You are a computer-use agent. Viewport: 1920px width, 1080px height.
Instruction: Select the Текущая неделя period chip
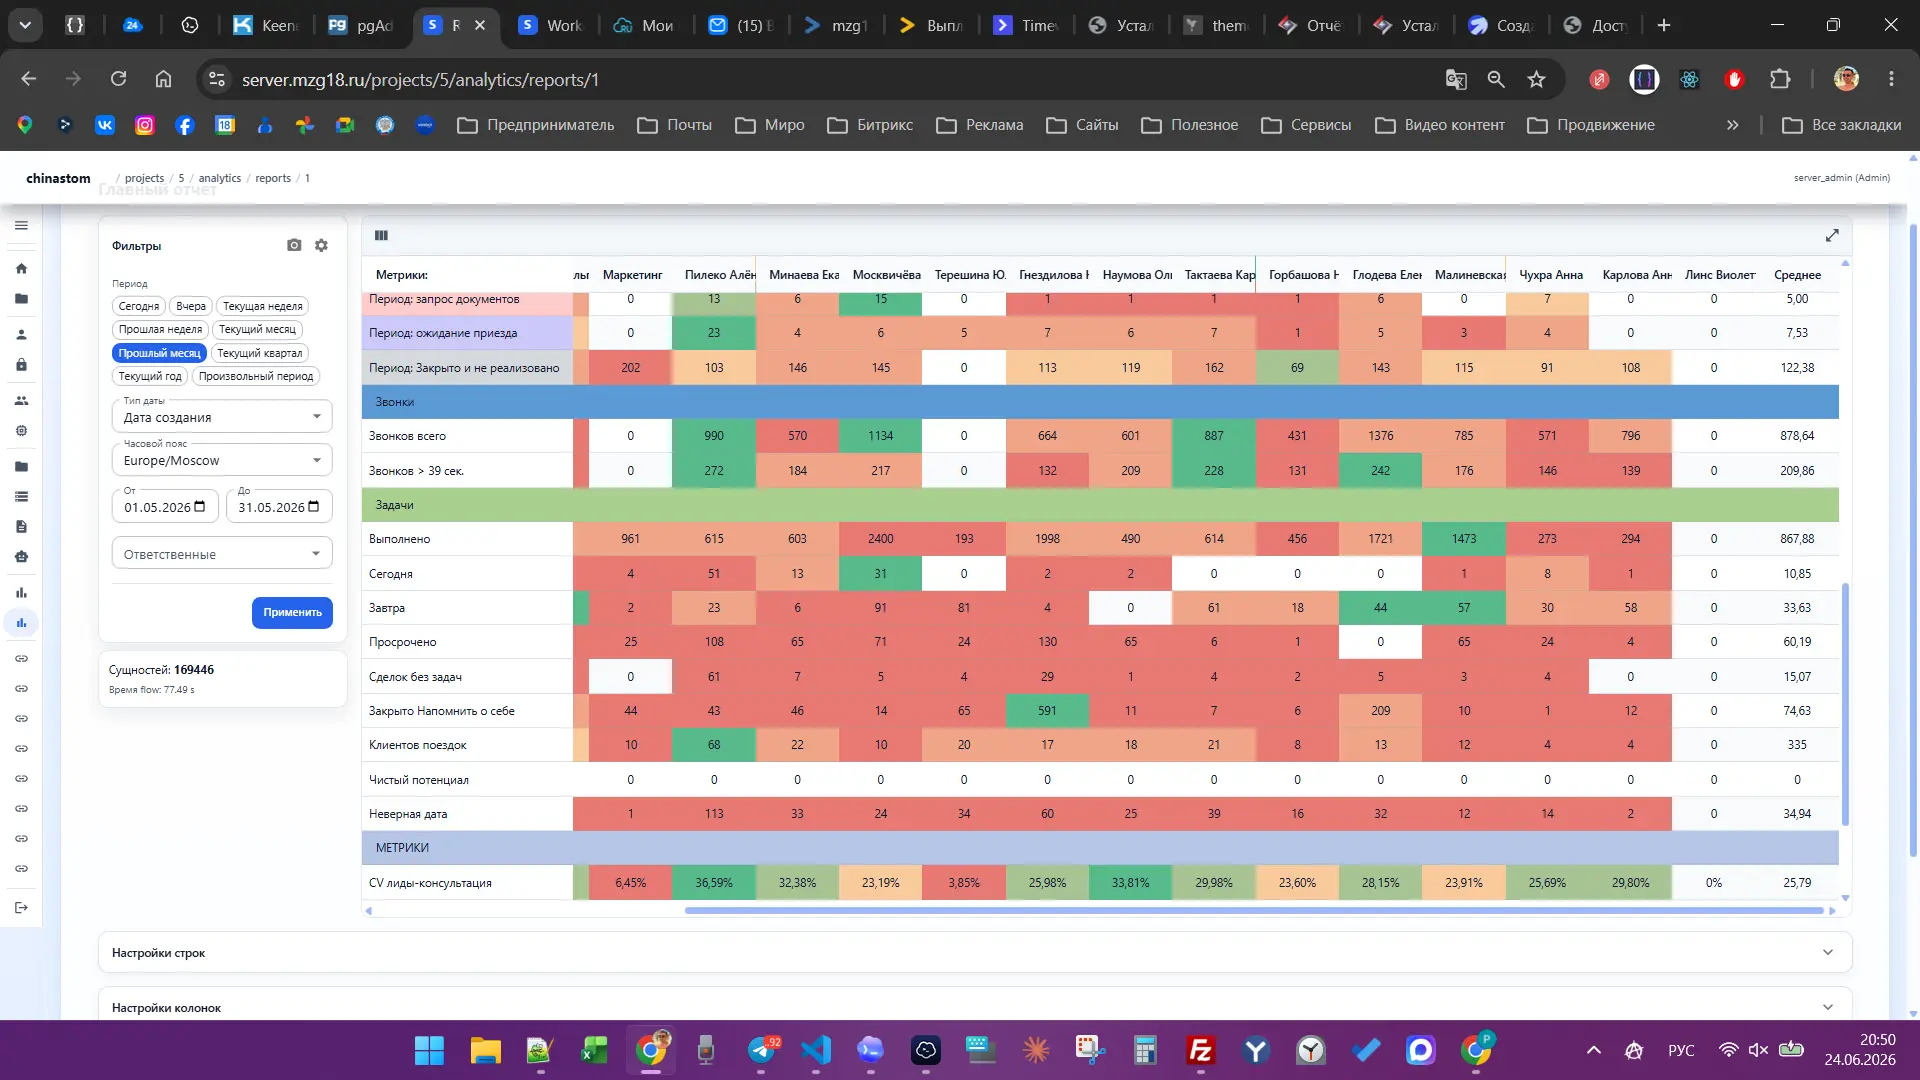pos(263,306)
